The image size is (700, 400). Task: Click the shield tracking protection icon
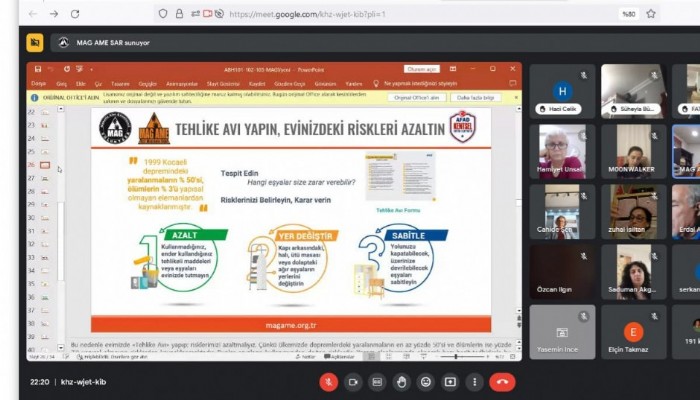click(x=163, y=14)
